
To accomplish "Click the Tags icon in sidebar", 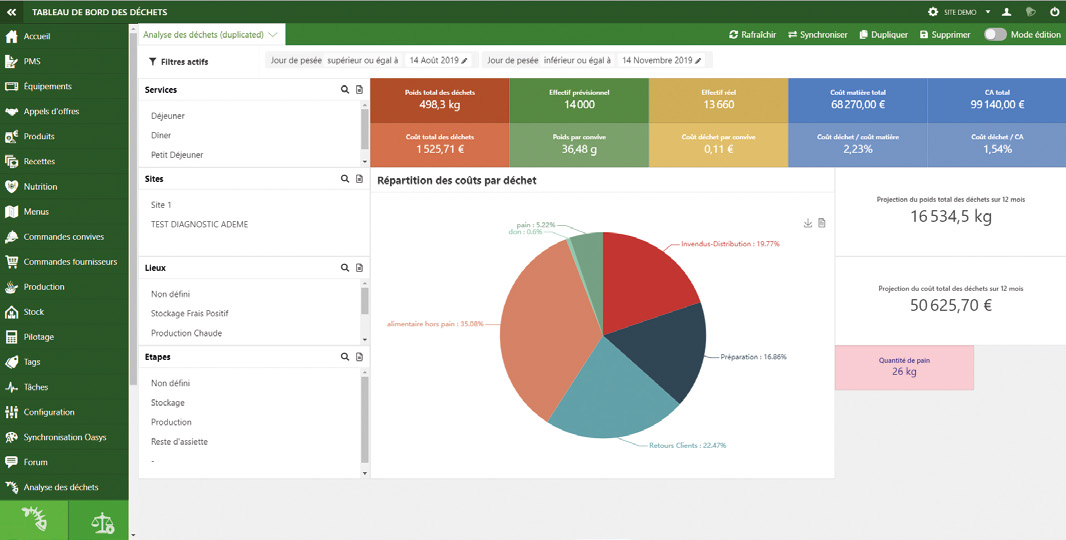I will click(x=12, y=362).
